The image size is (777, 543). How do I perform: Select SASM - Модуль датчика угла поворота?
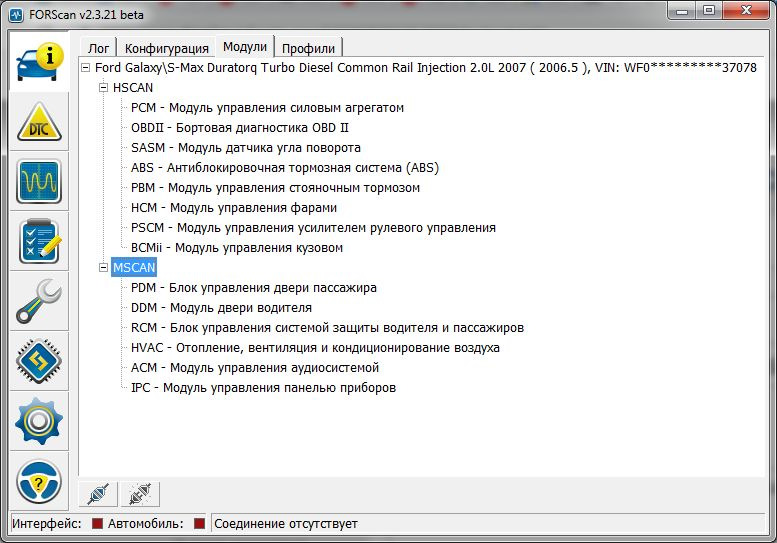click(246, 148)
